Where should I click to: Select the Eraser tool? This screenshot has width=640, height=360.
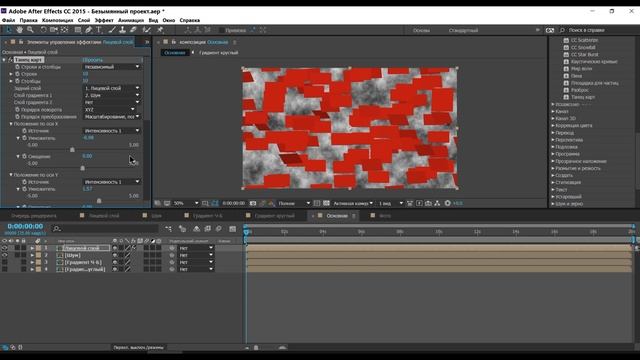pyautogui.click(x=133, y=30)
